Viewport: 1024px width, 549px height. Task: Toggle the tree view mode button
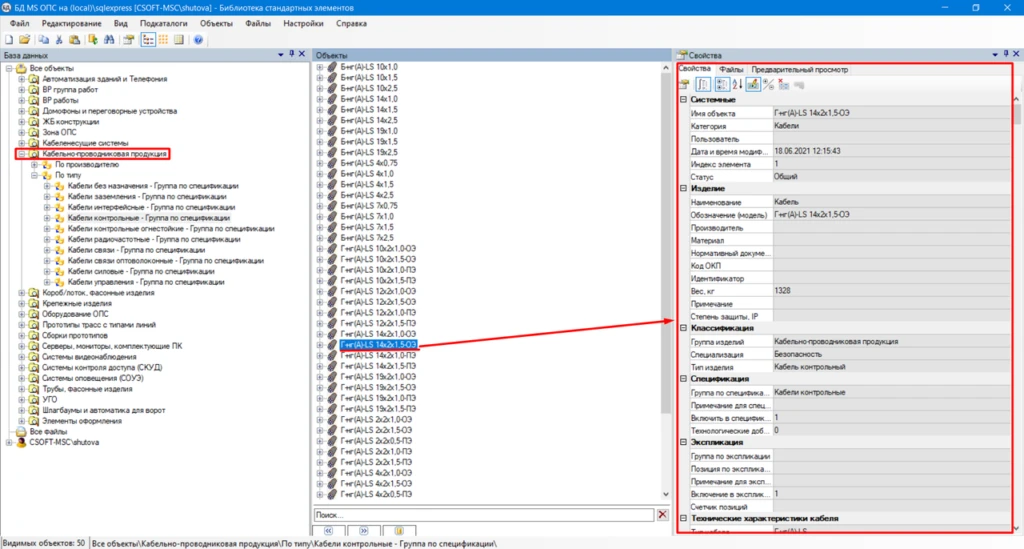[148, 40]
